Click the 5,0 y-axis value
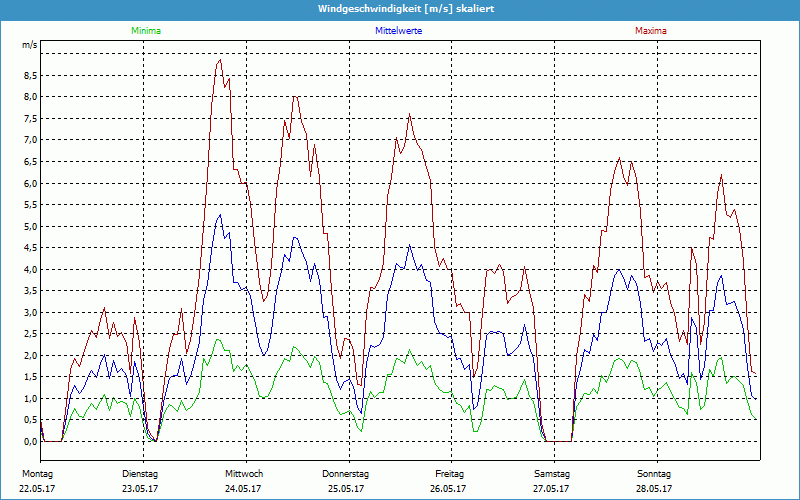Image resolution: width=800 pixels, height=500 pixels. (31, 226)
